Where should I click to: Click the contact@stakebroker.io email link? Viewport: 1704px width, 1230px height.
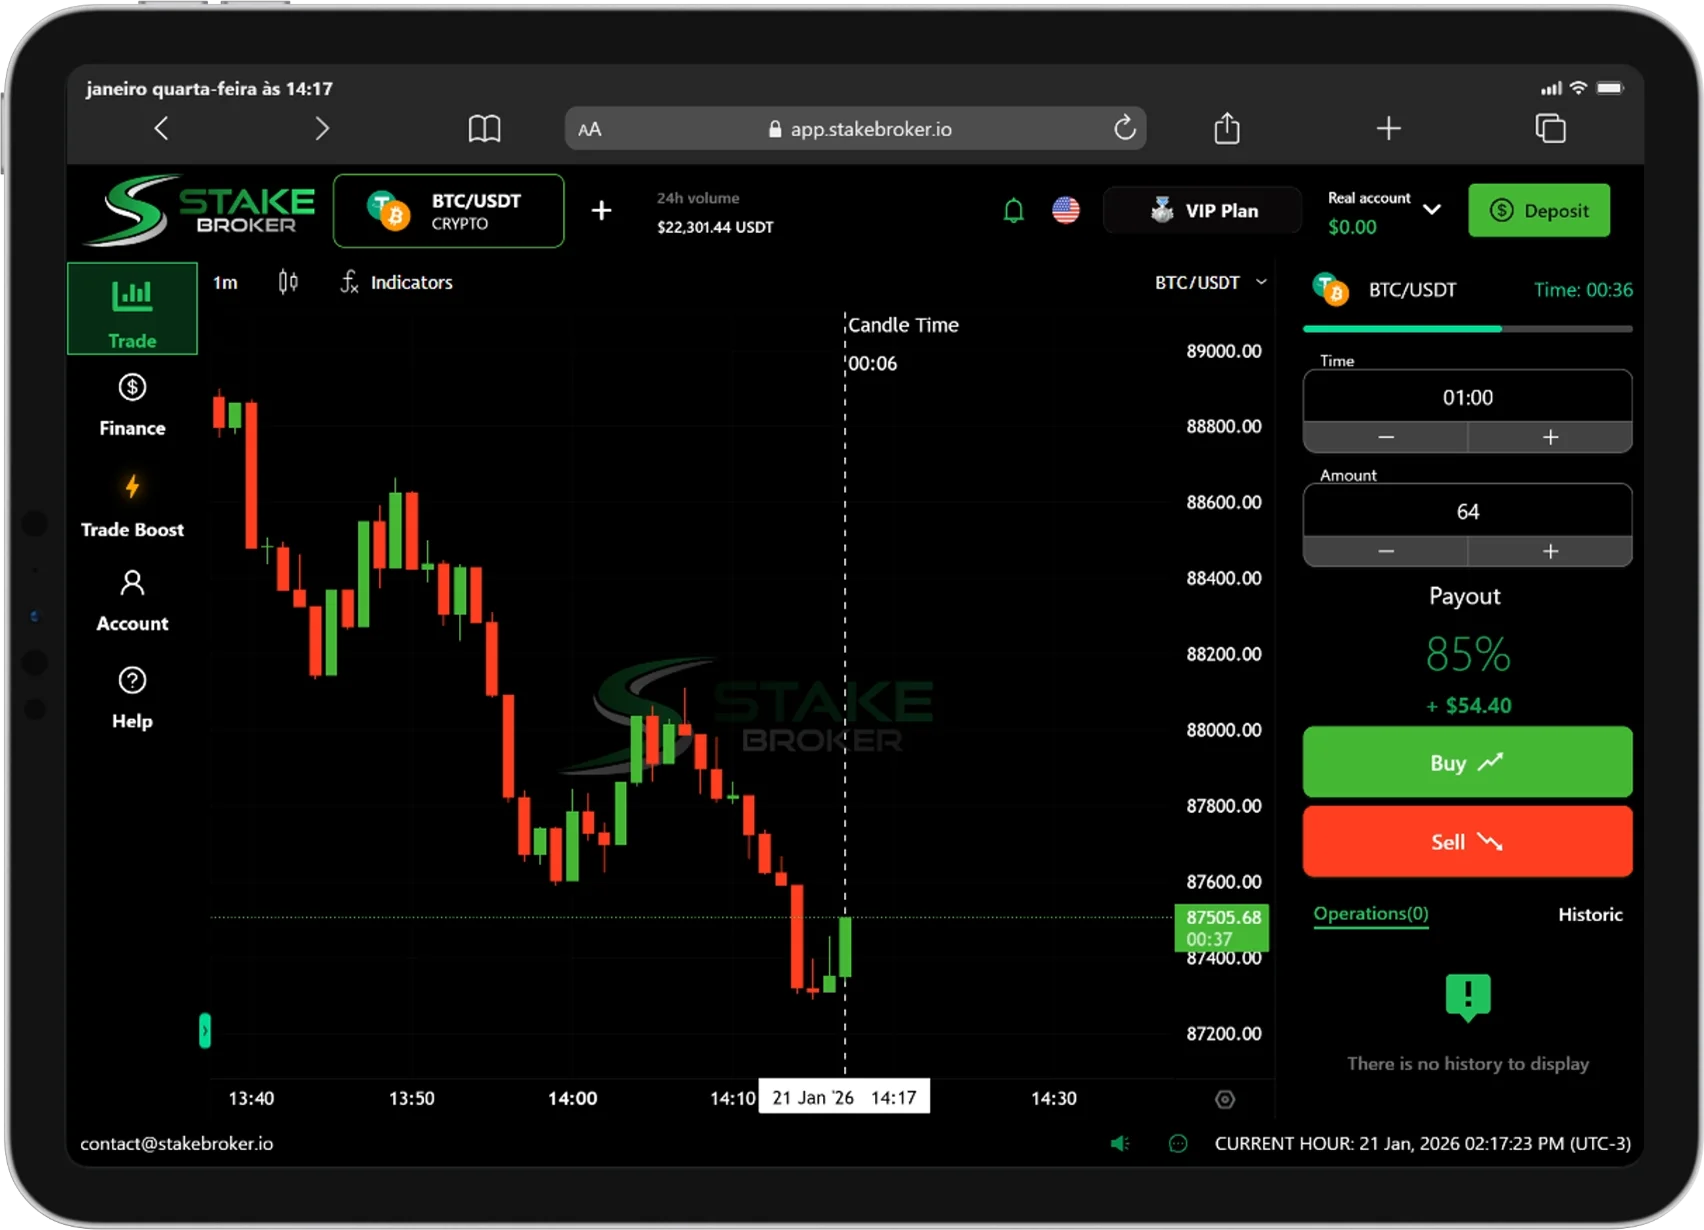[176, 1143]
